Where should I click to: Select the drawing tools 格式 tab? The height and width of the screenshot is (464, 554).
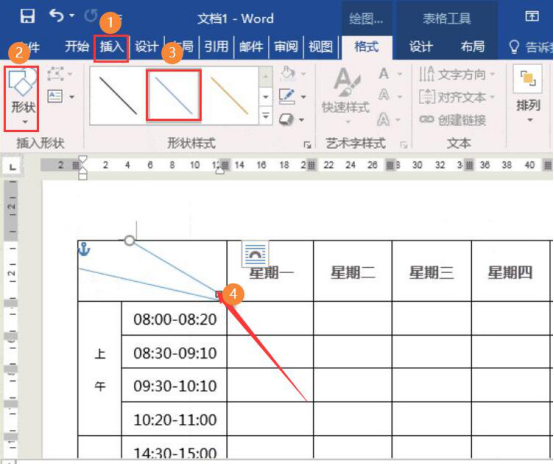pyautogui.click(x=366, y=47)
